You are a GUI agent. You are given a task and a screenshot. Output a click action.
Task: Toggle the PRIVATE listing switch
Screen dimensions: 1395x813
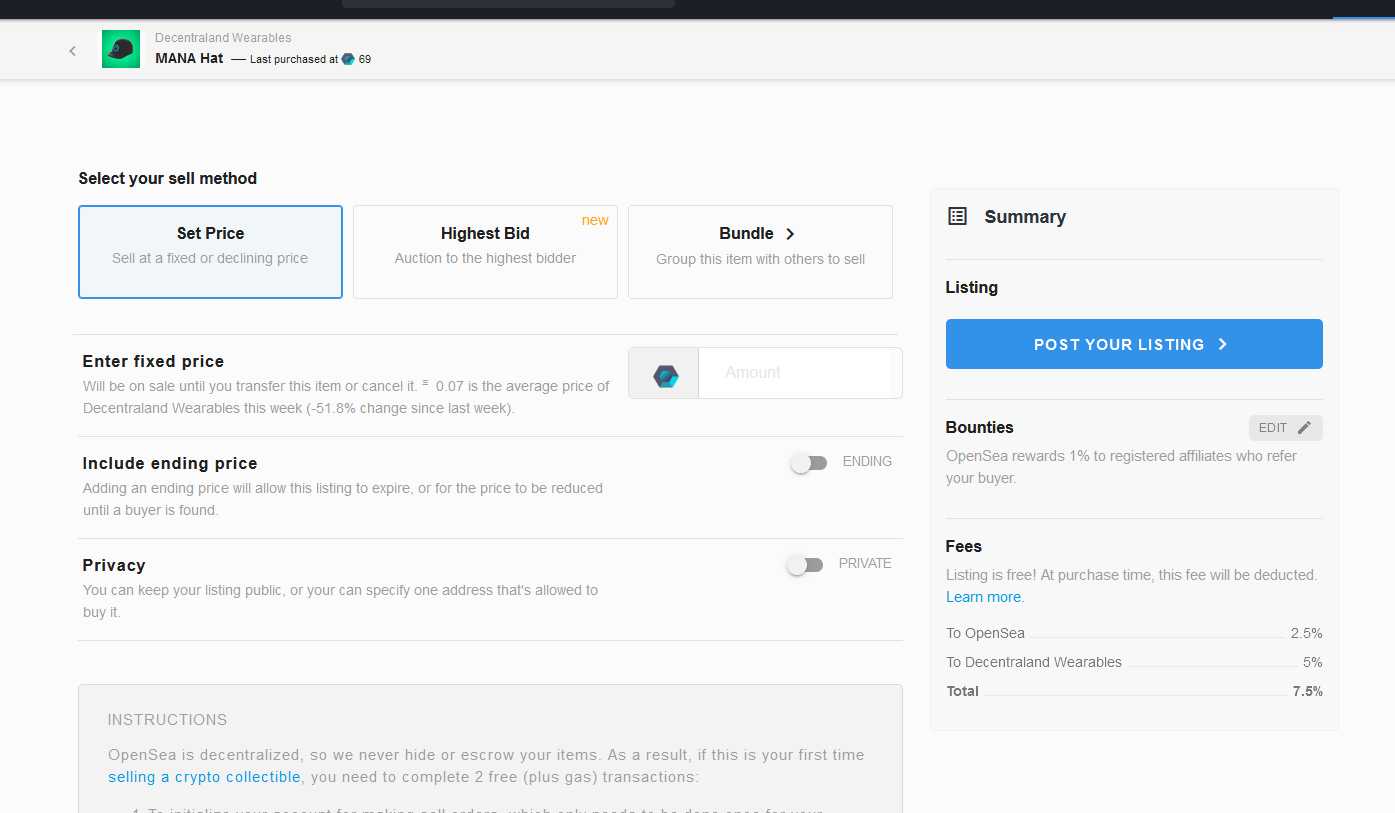tap(805, 565)
